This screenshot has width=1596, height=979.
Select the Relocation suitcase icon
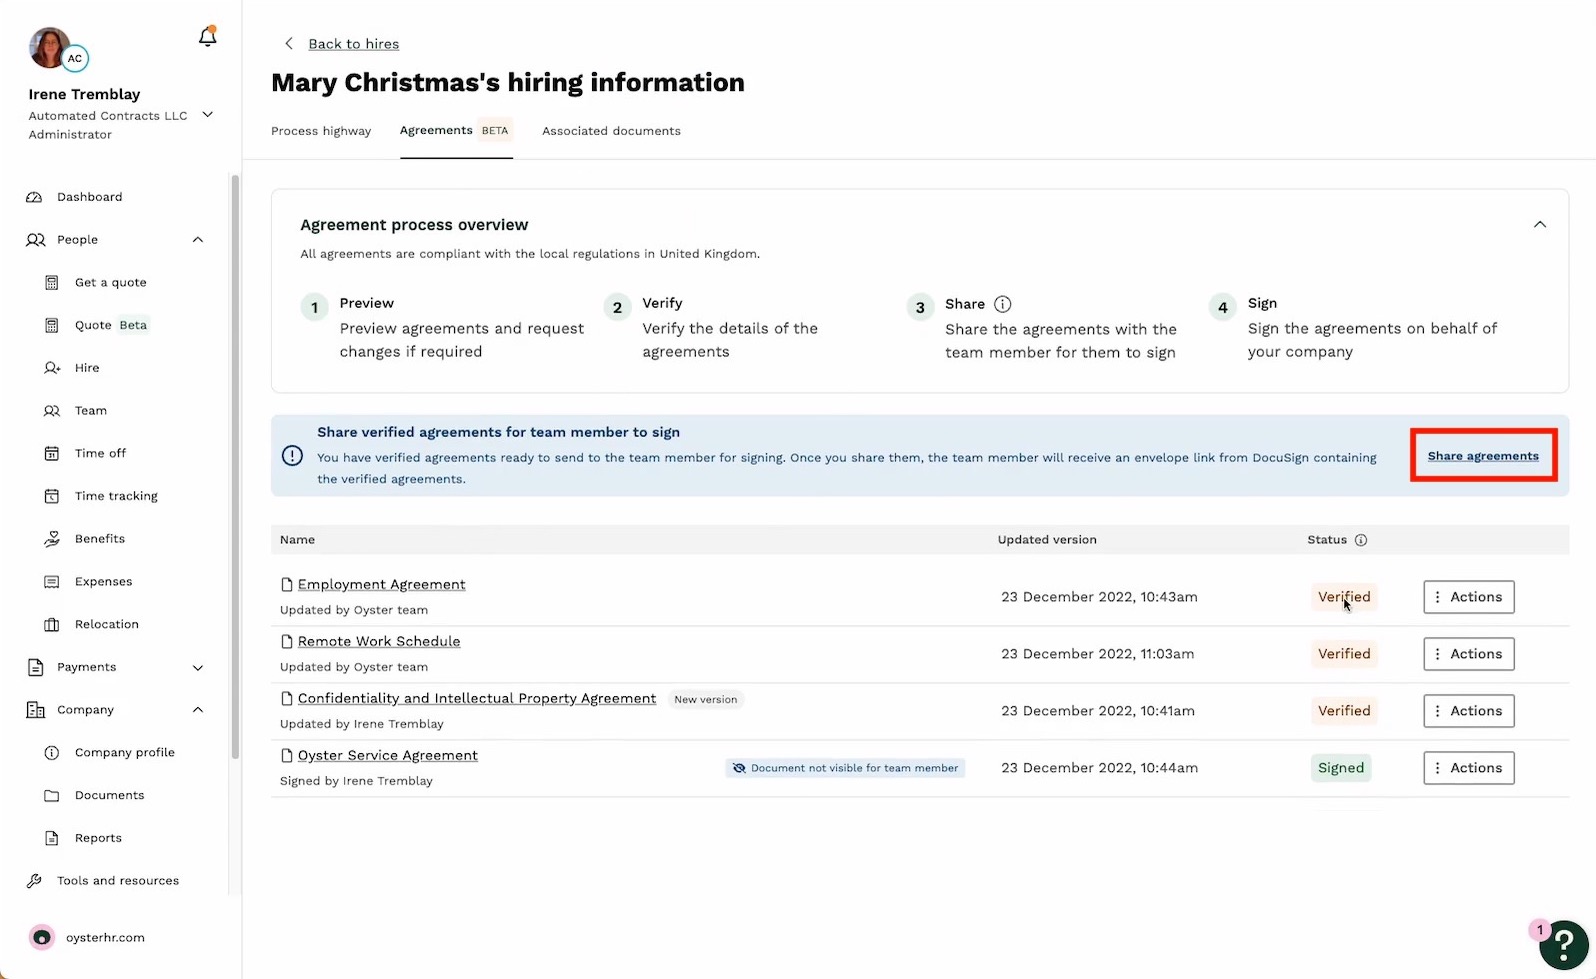click(x=52, y=624)
